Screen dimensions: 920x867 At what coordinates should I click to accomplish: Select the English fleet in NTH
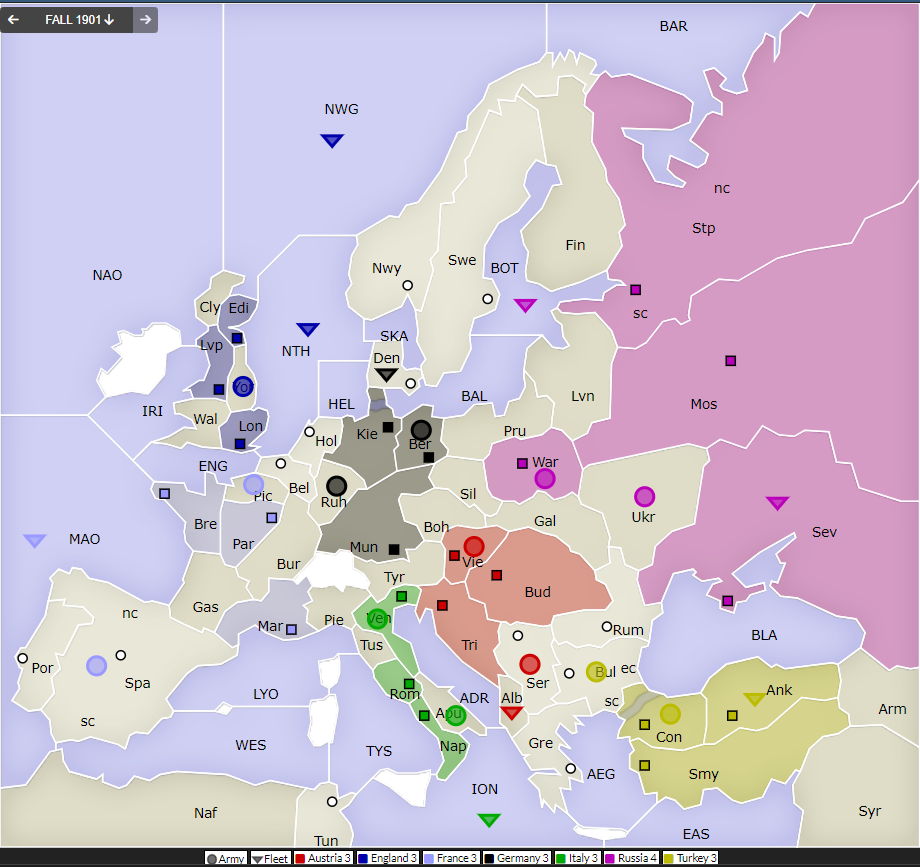[308, 328]
